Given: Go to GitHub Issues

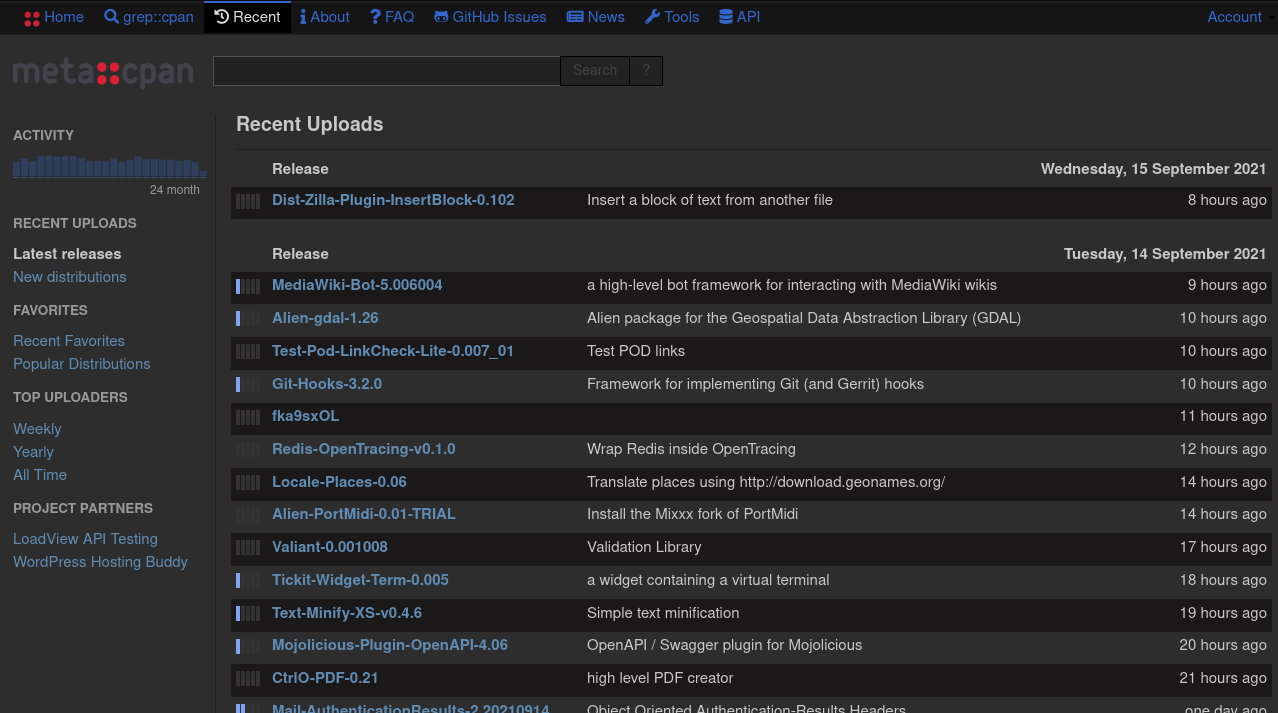Looking at the screenshot, I should (490, 17).
